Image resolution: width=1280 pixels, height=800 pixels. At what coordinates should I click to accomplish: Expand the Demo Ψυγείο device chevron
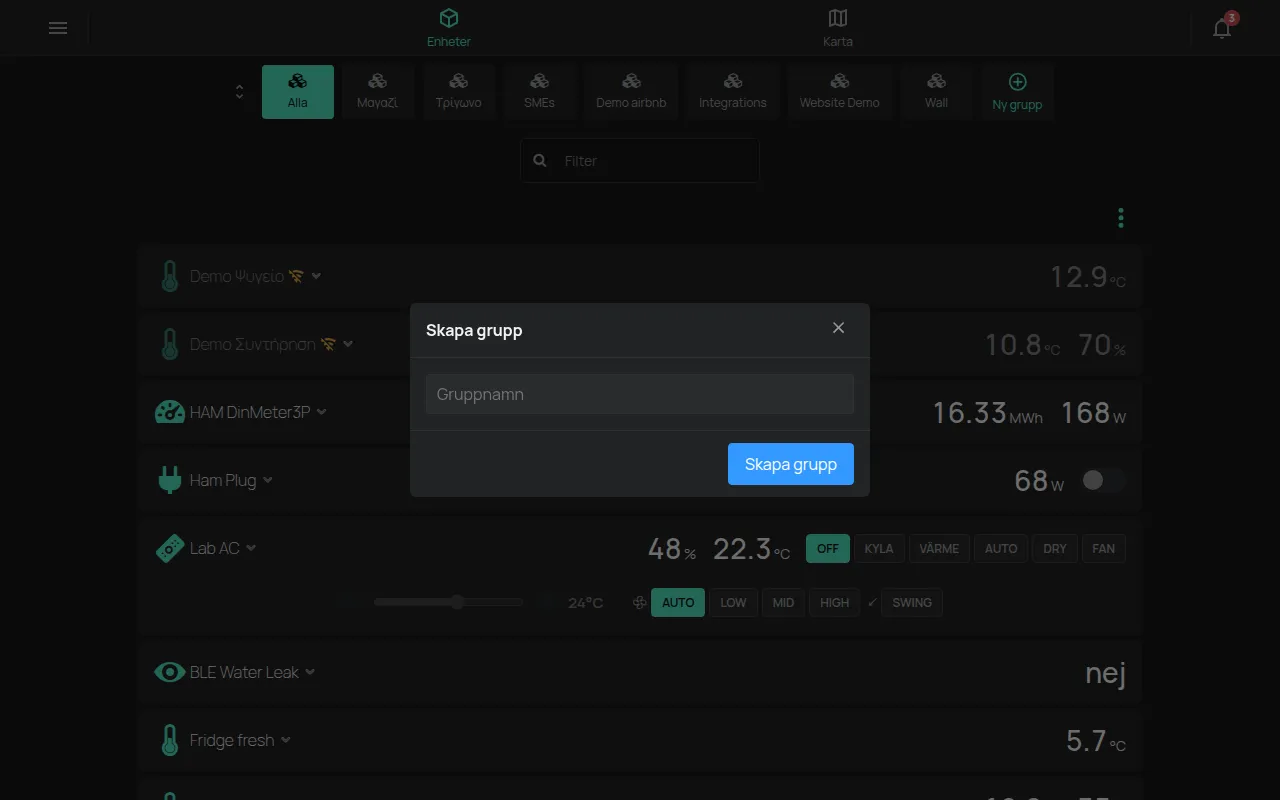point(316,276)
